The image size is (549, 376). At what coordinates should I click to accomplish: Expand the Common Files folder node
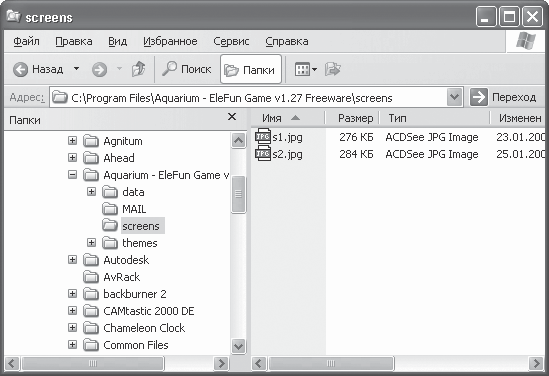(x=72, y=344)
